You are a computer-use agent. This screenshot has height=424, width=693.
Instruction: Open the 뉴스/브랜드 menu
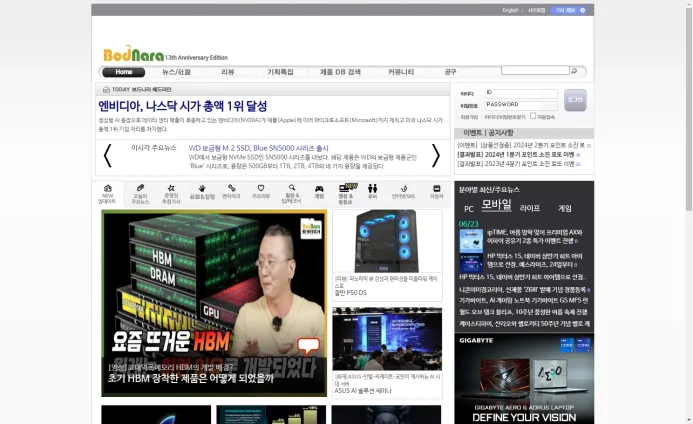tap(176, 72)
